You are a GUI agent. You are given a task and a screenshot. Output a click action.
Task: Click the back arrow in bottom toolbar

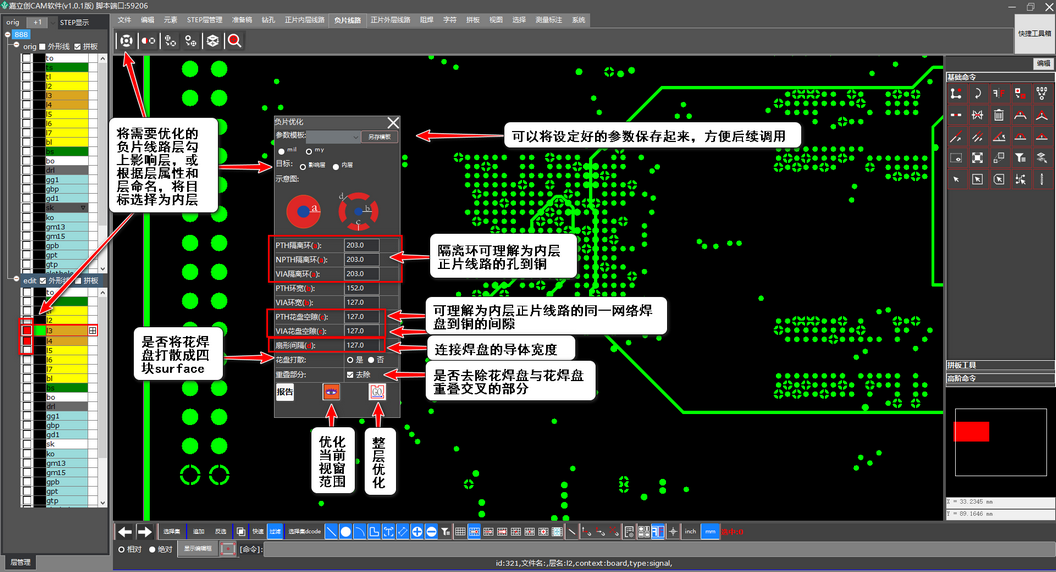(x=125, y=532)
